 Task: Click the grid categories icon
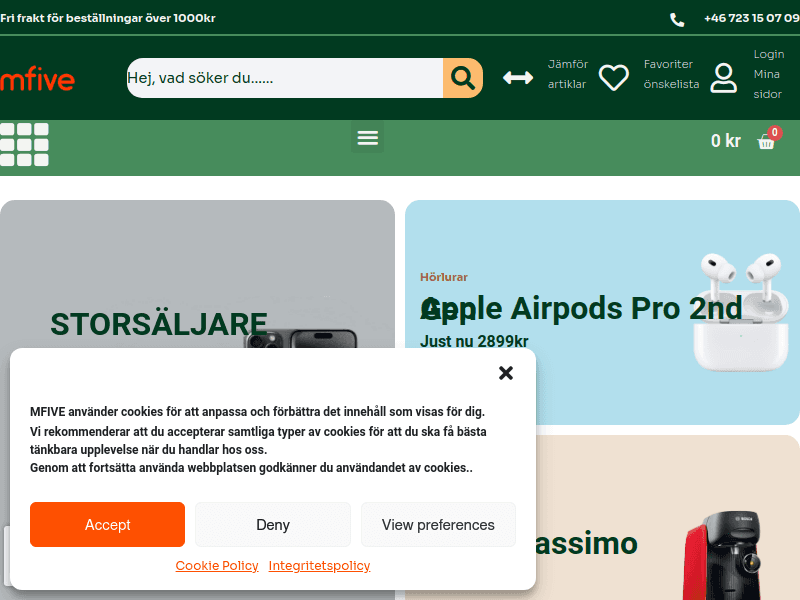pos(24,144)
